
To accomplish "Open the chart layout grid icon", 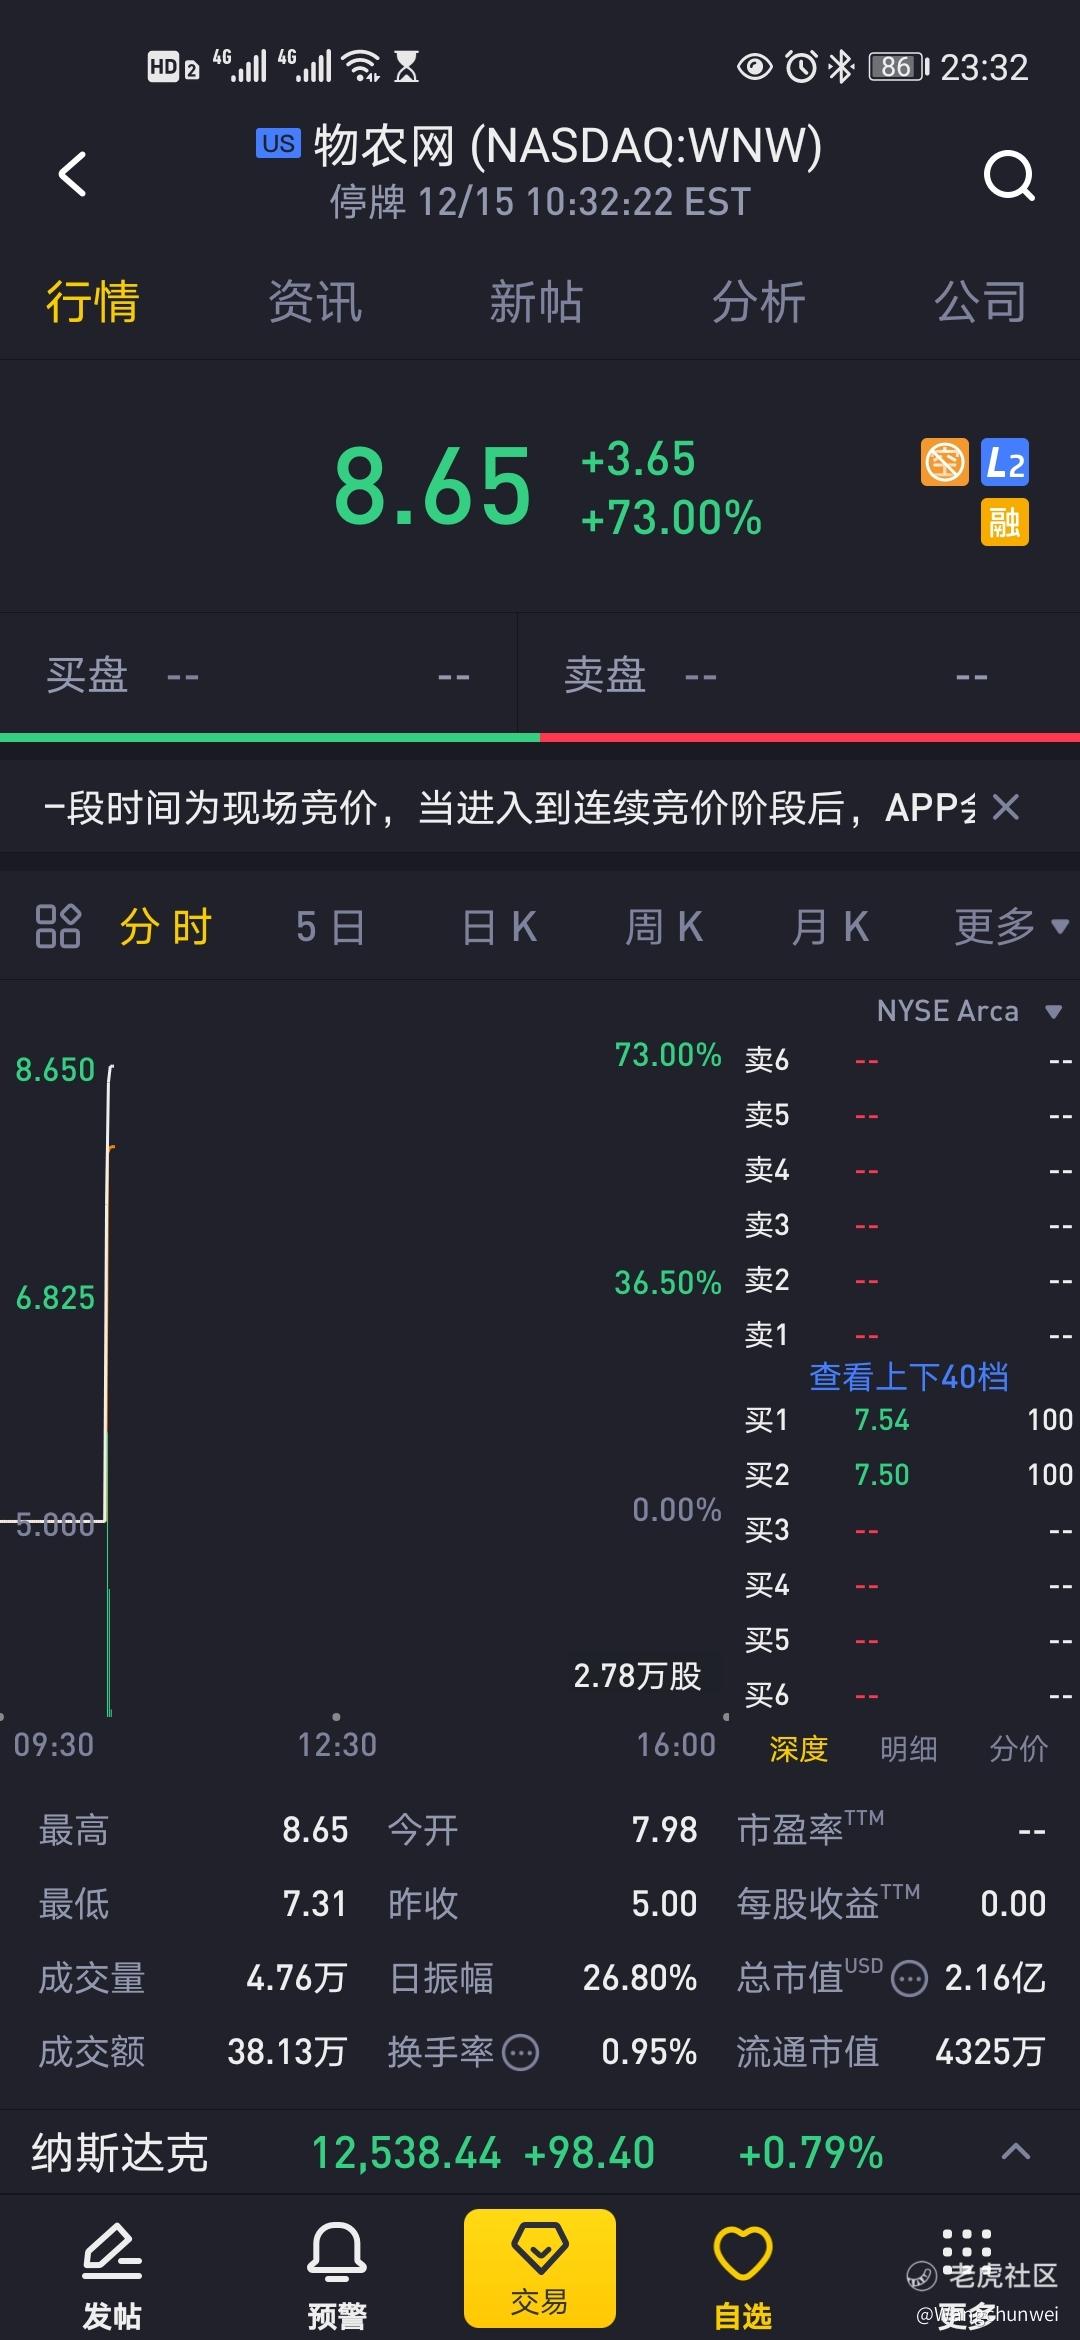I will (x=57, y=926).
